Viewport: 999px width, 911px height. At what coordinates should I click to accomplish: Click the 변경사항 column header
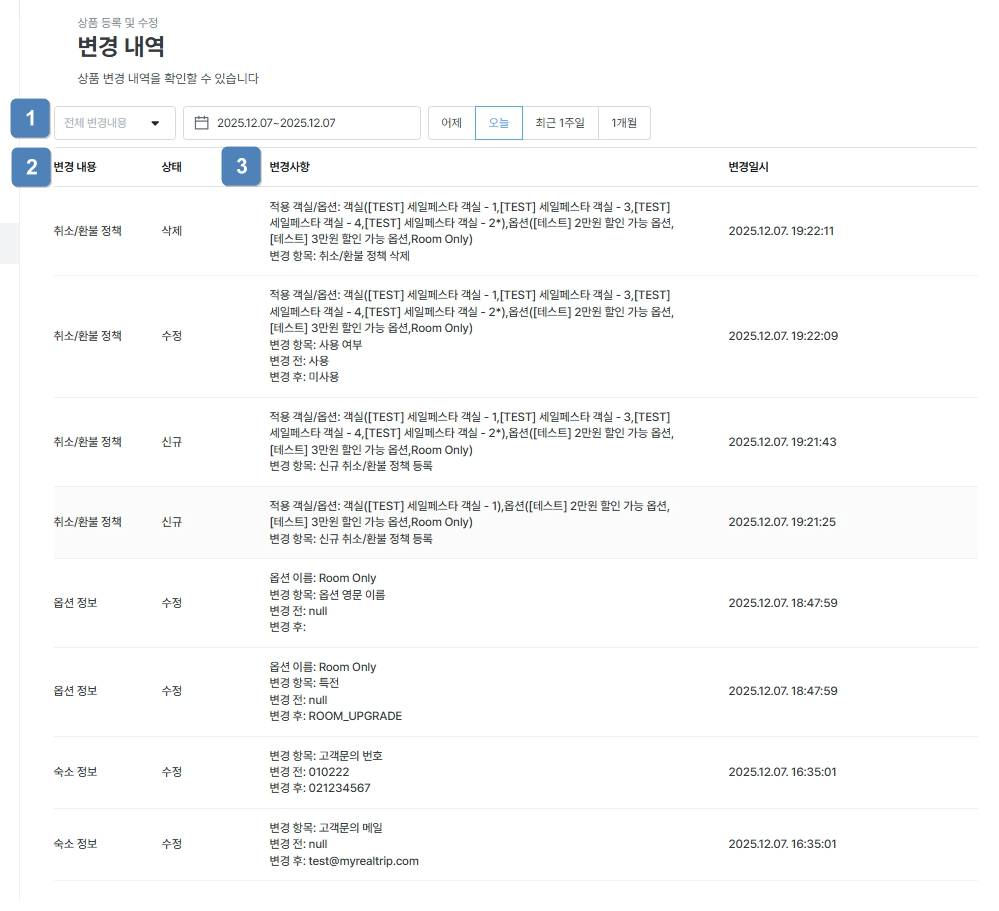coord(289,167)
